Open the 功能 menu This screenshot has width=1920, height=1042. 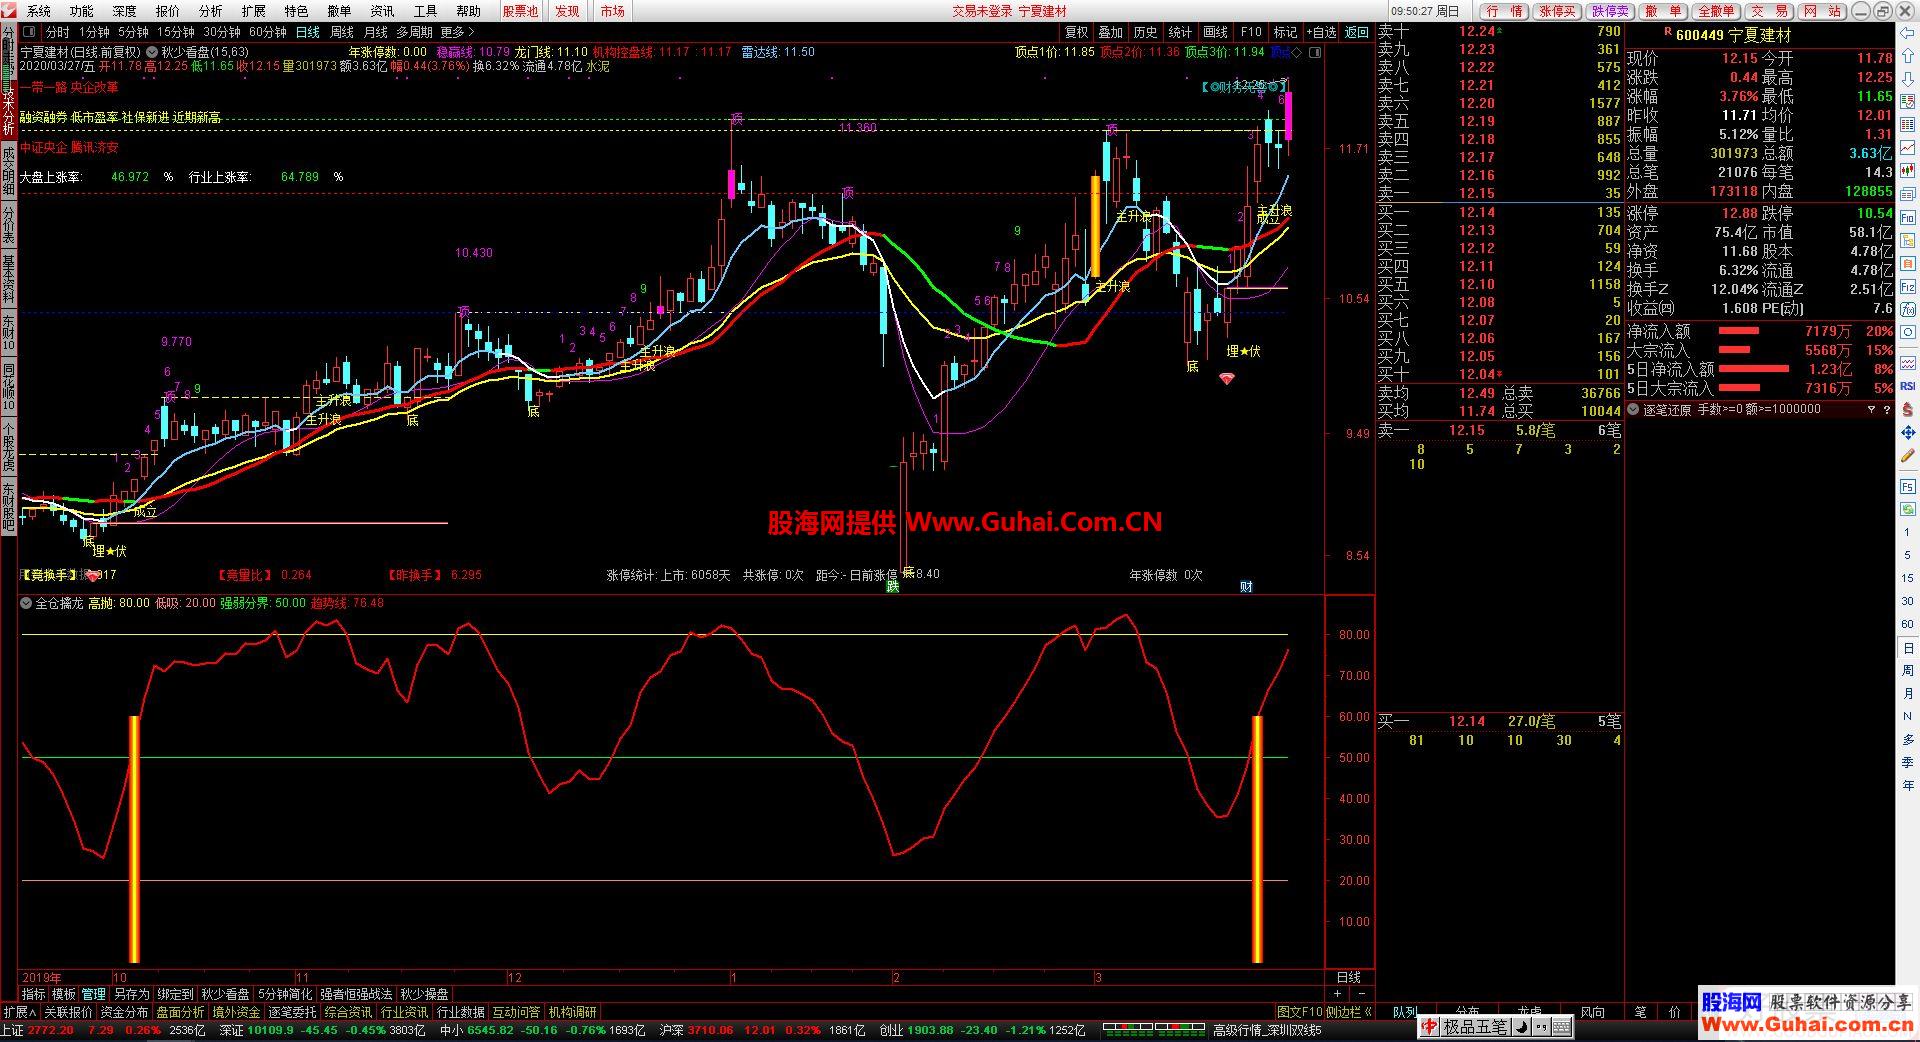[x=81, y=11]
